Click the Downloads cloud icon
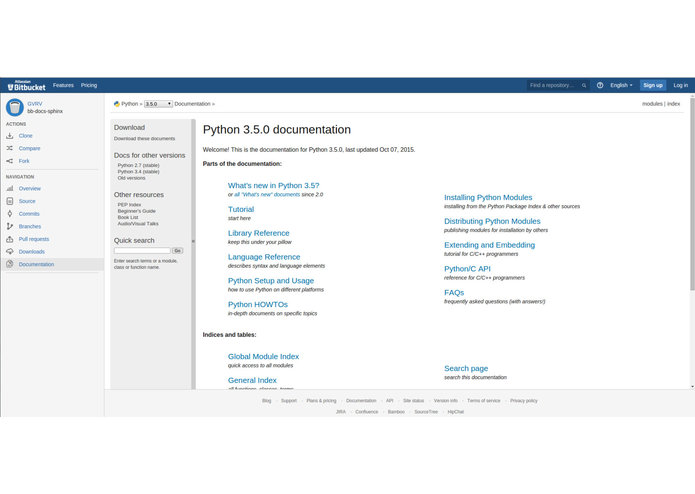The height and width of the screenshot is (494, 695). pos(10,252)
